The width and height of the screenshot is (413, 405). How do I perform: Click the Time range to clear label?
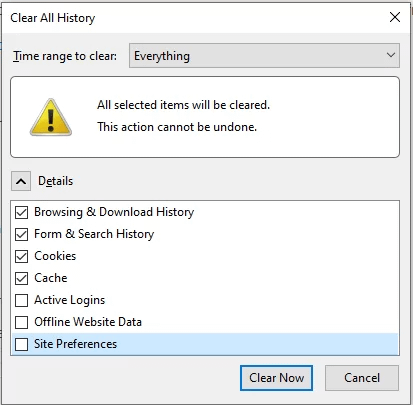pyautogui.click(x=65, y=56)
